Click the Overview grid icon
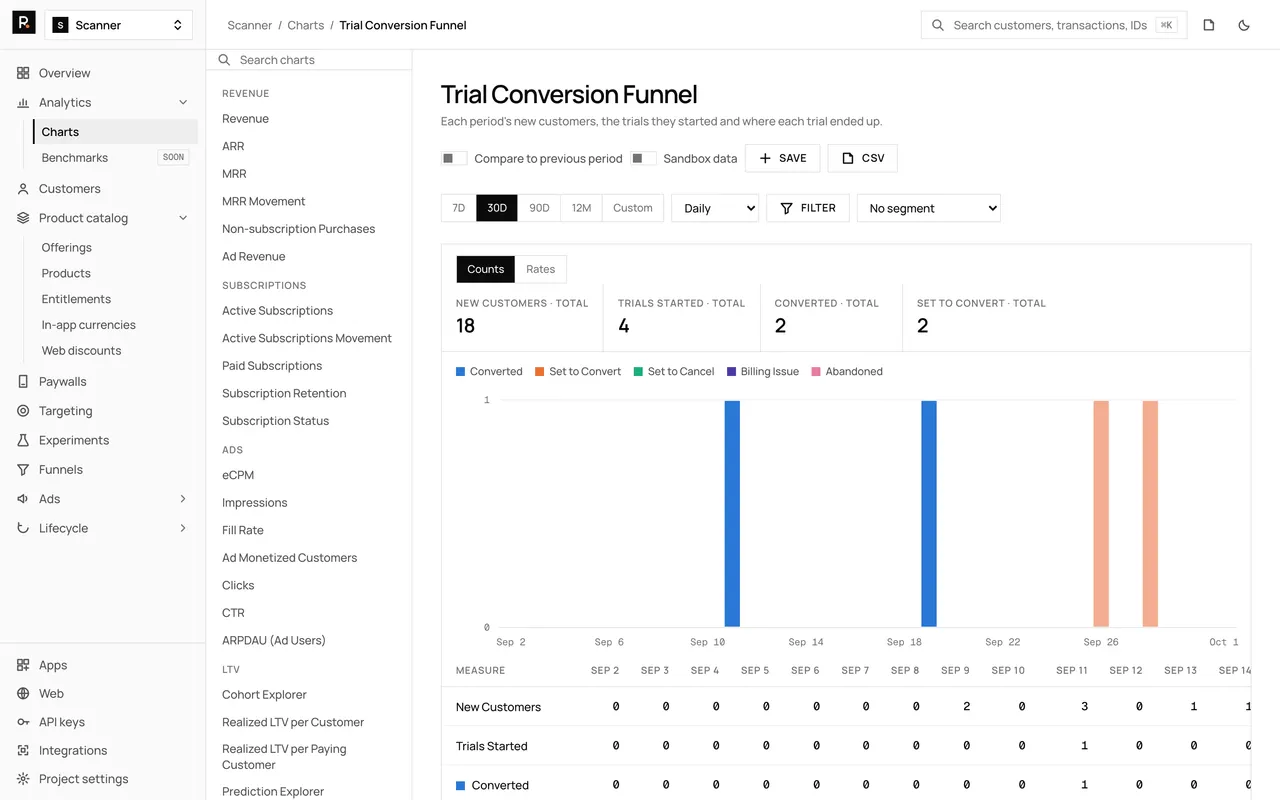This screenshot has height=800, width=1280. tap(23, 73)
